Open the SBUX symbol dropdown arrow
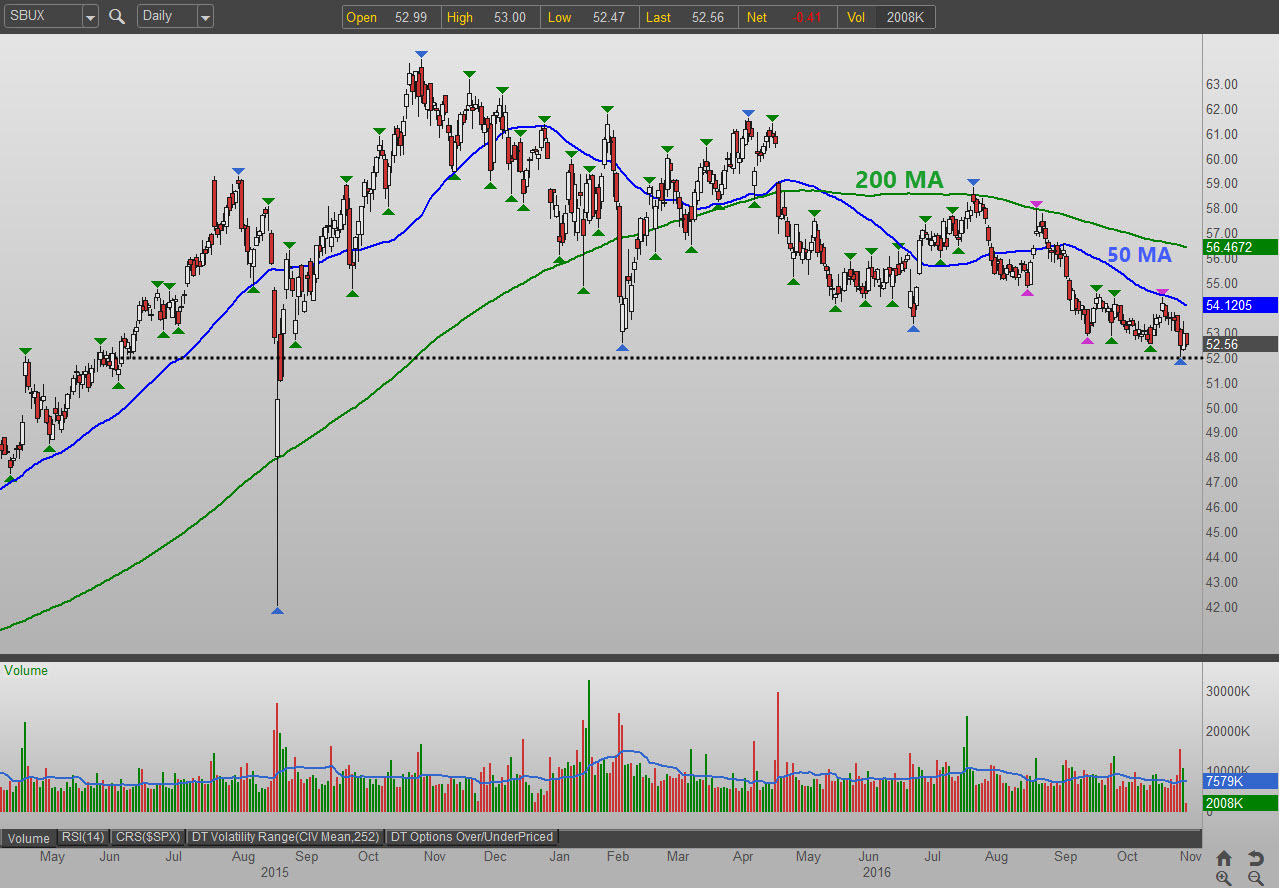The image size is (1279, 888). pos(90,17)
